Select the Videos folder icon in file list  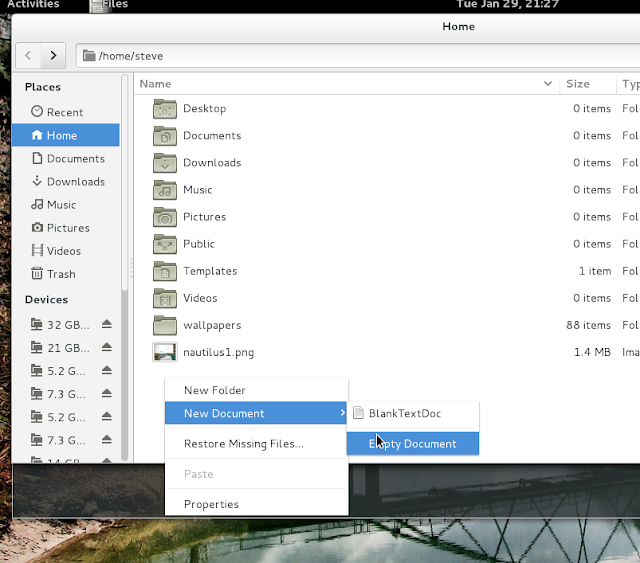[165, 298]
